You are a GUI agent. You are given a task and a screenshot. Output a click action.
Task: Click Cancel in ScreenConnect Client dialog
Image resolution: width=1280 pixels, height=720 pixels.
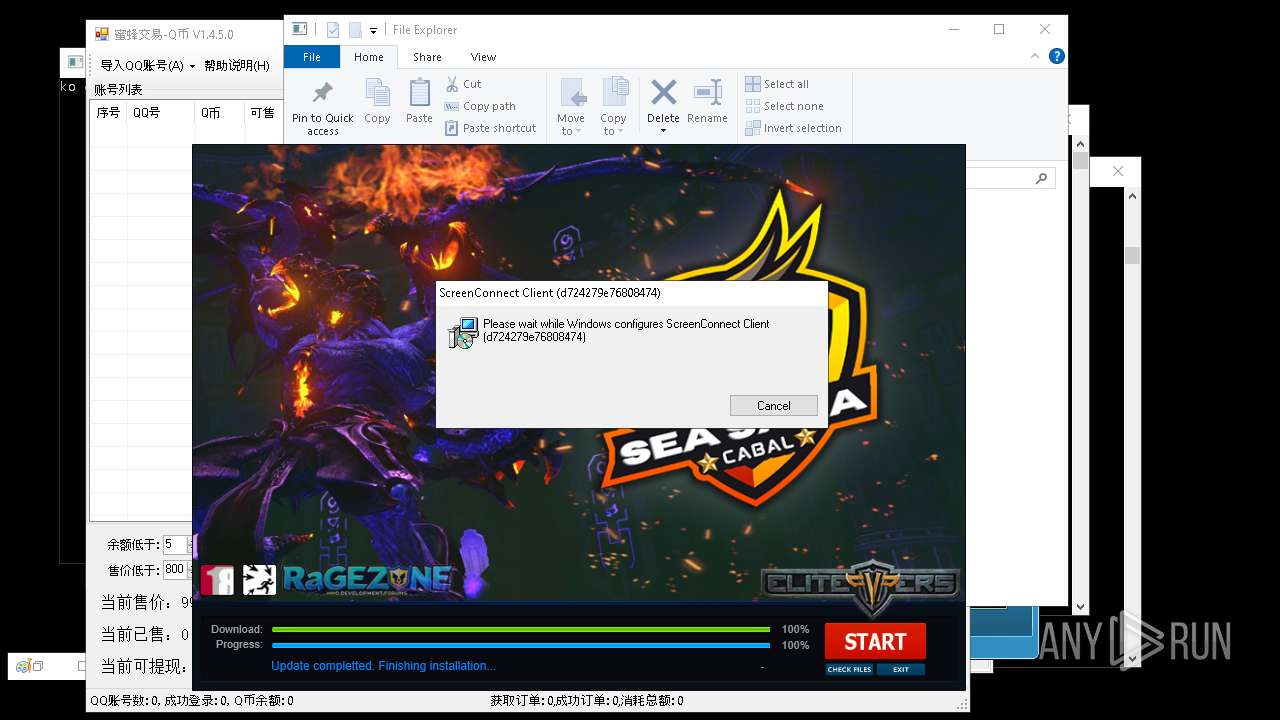(x=774, y=406)
